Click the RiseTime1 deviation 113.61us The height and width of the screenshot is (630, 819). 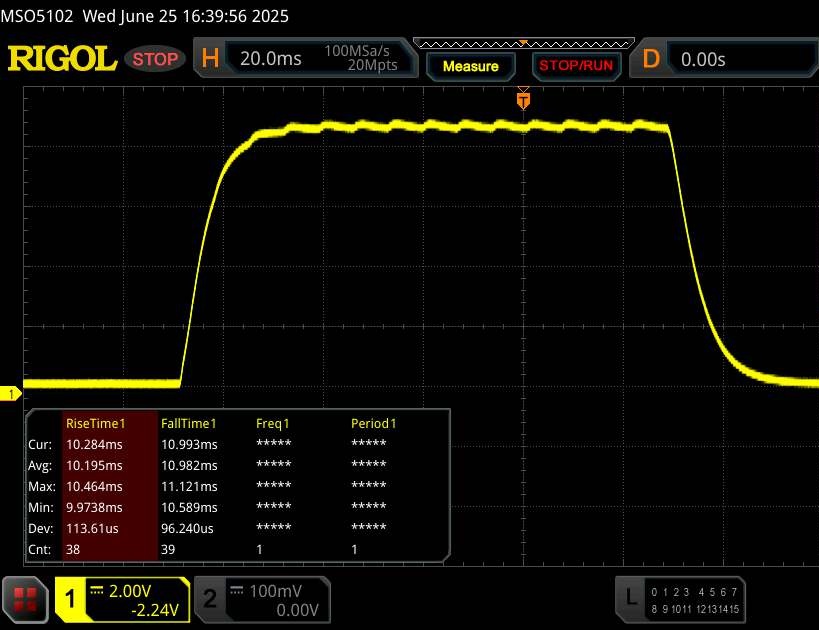tap(92, 528)
